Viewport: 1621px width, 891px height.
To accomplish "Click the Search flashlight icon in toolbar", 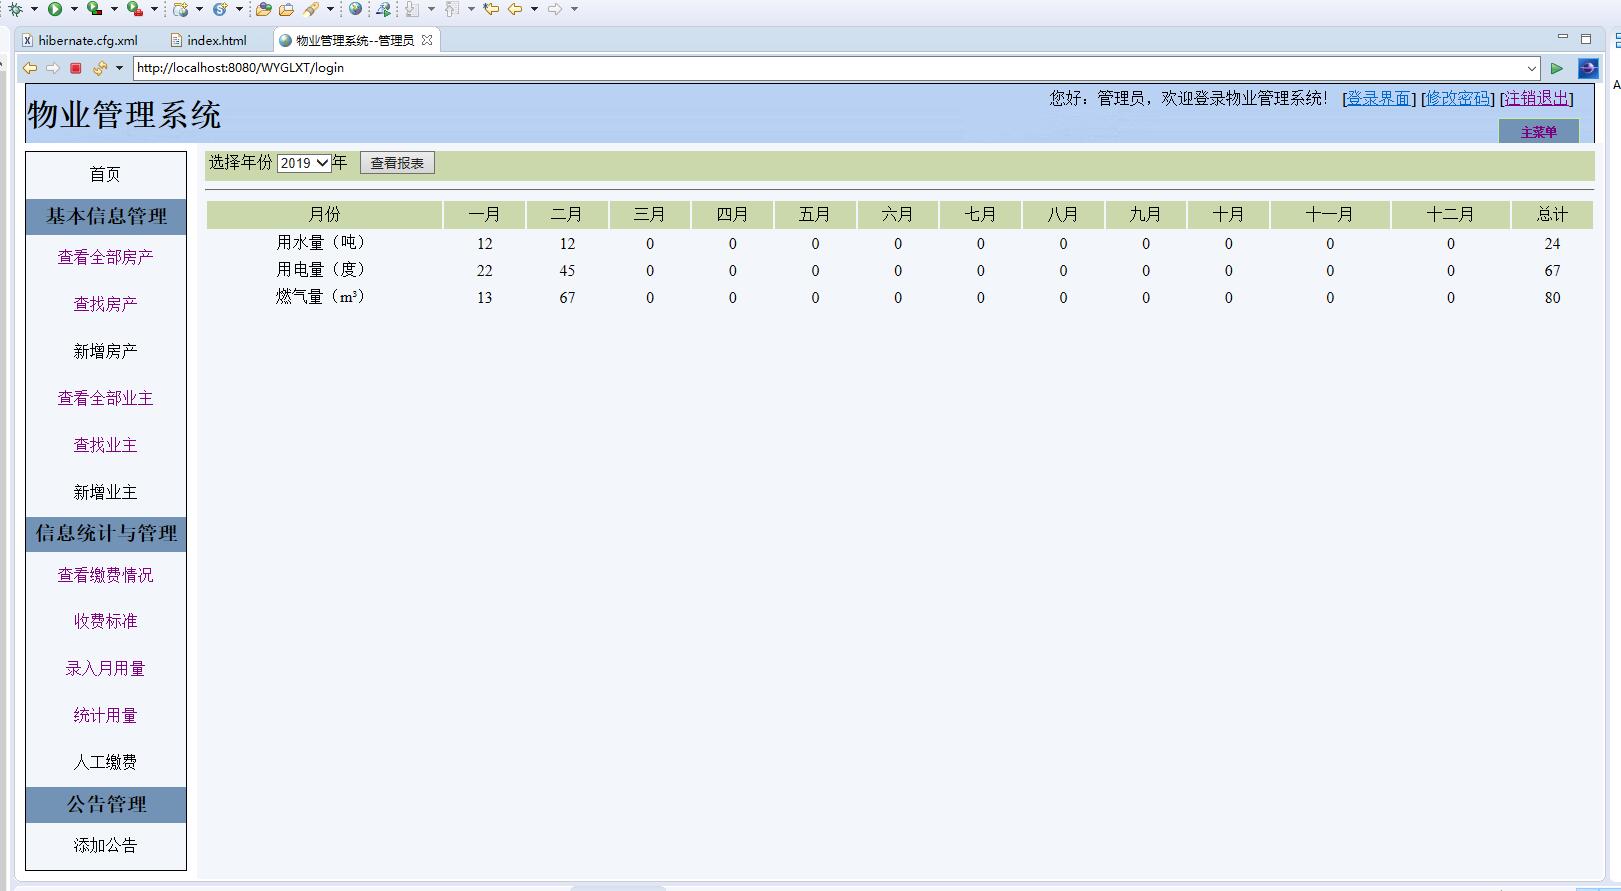I will (x=311, y=9).
